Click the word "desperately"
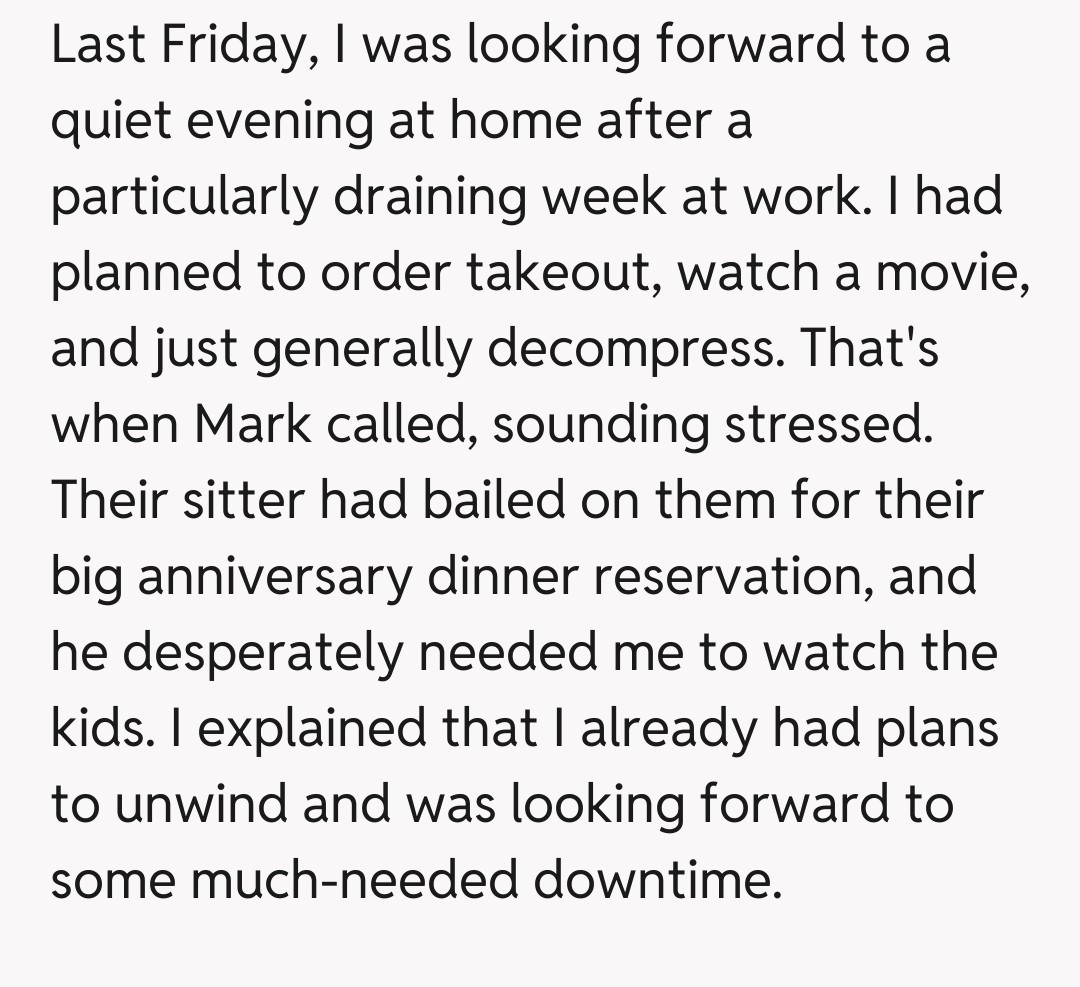 264,653
